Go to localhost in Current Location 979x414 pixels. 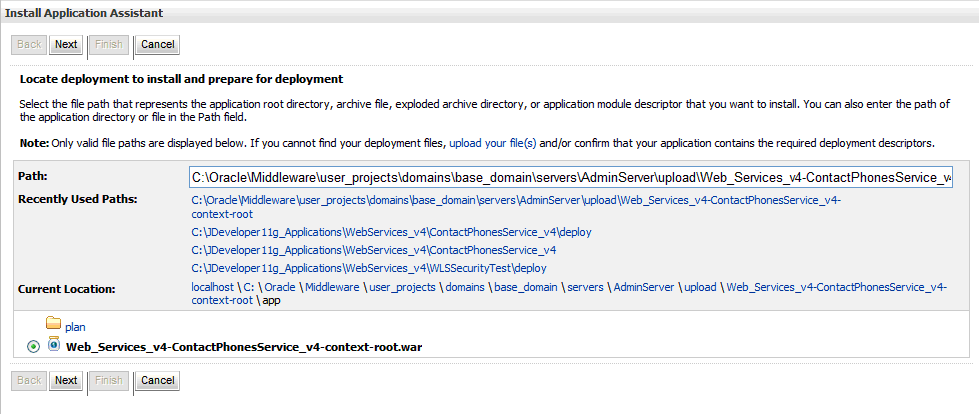(212, 287)
